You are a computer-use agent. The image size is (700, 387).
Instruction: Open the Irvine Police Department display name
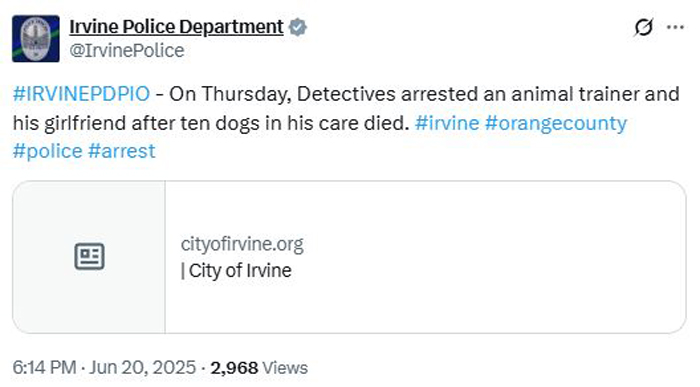click(176, 27)
